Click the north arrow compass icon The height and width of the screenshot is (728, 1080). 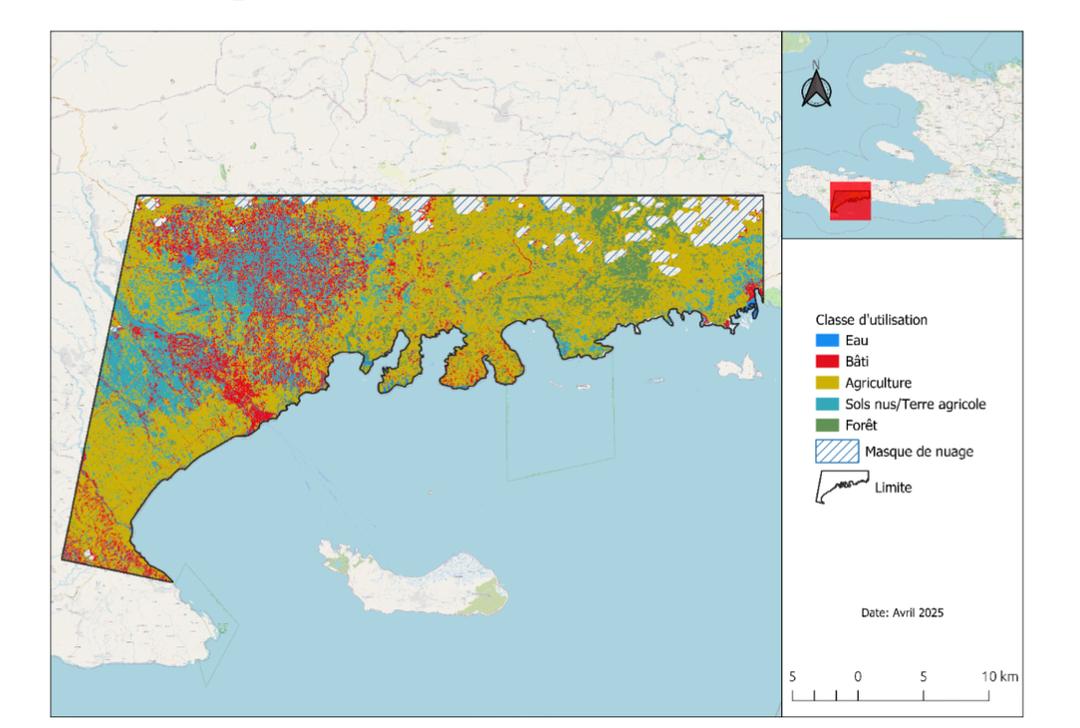pos(817,87)
